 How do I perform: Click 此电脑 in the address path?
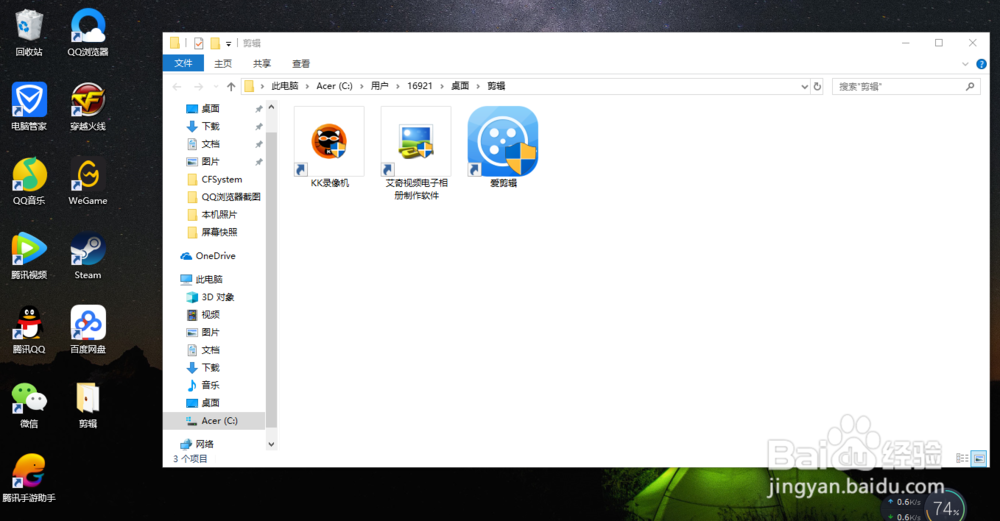[284, 86]
